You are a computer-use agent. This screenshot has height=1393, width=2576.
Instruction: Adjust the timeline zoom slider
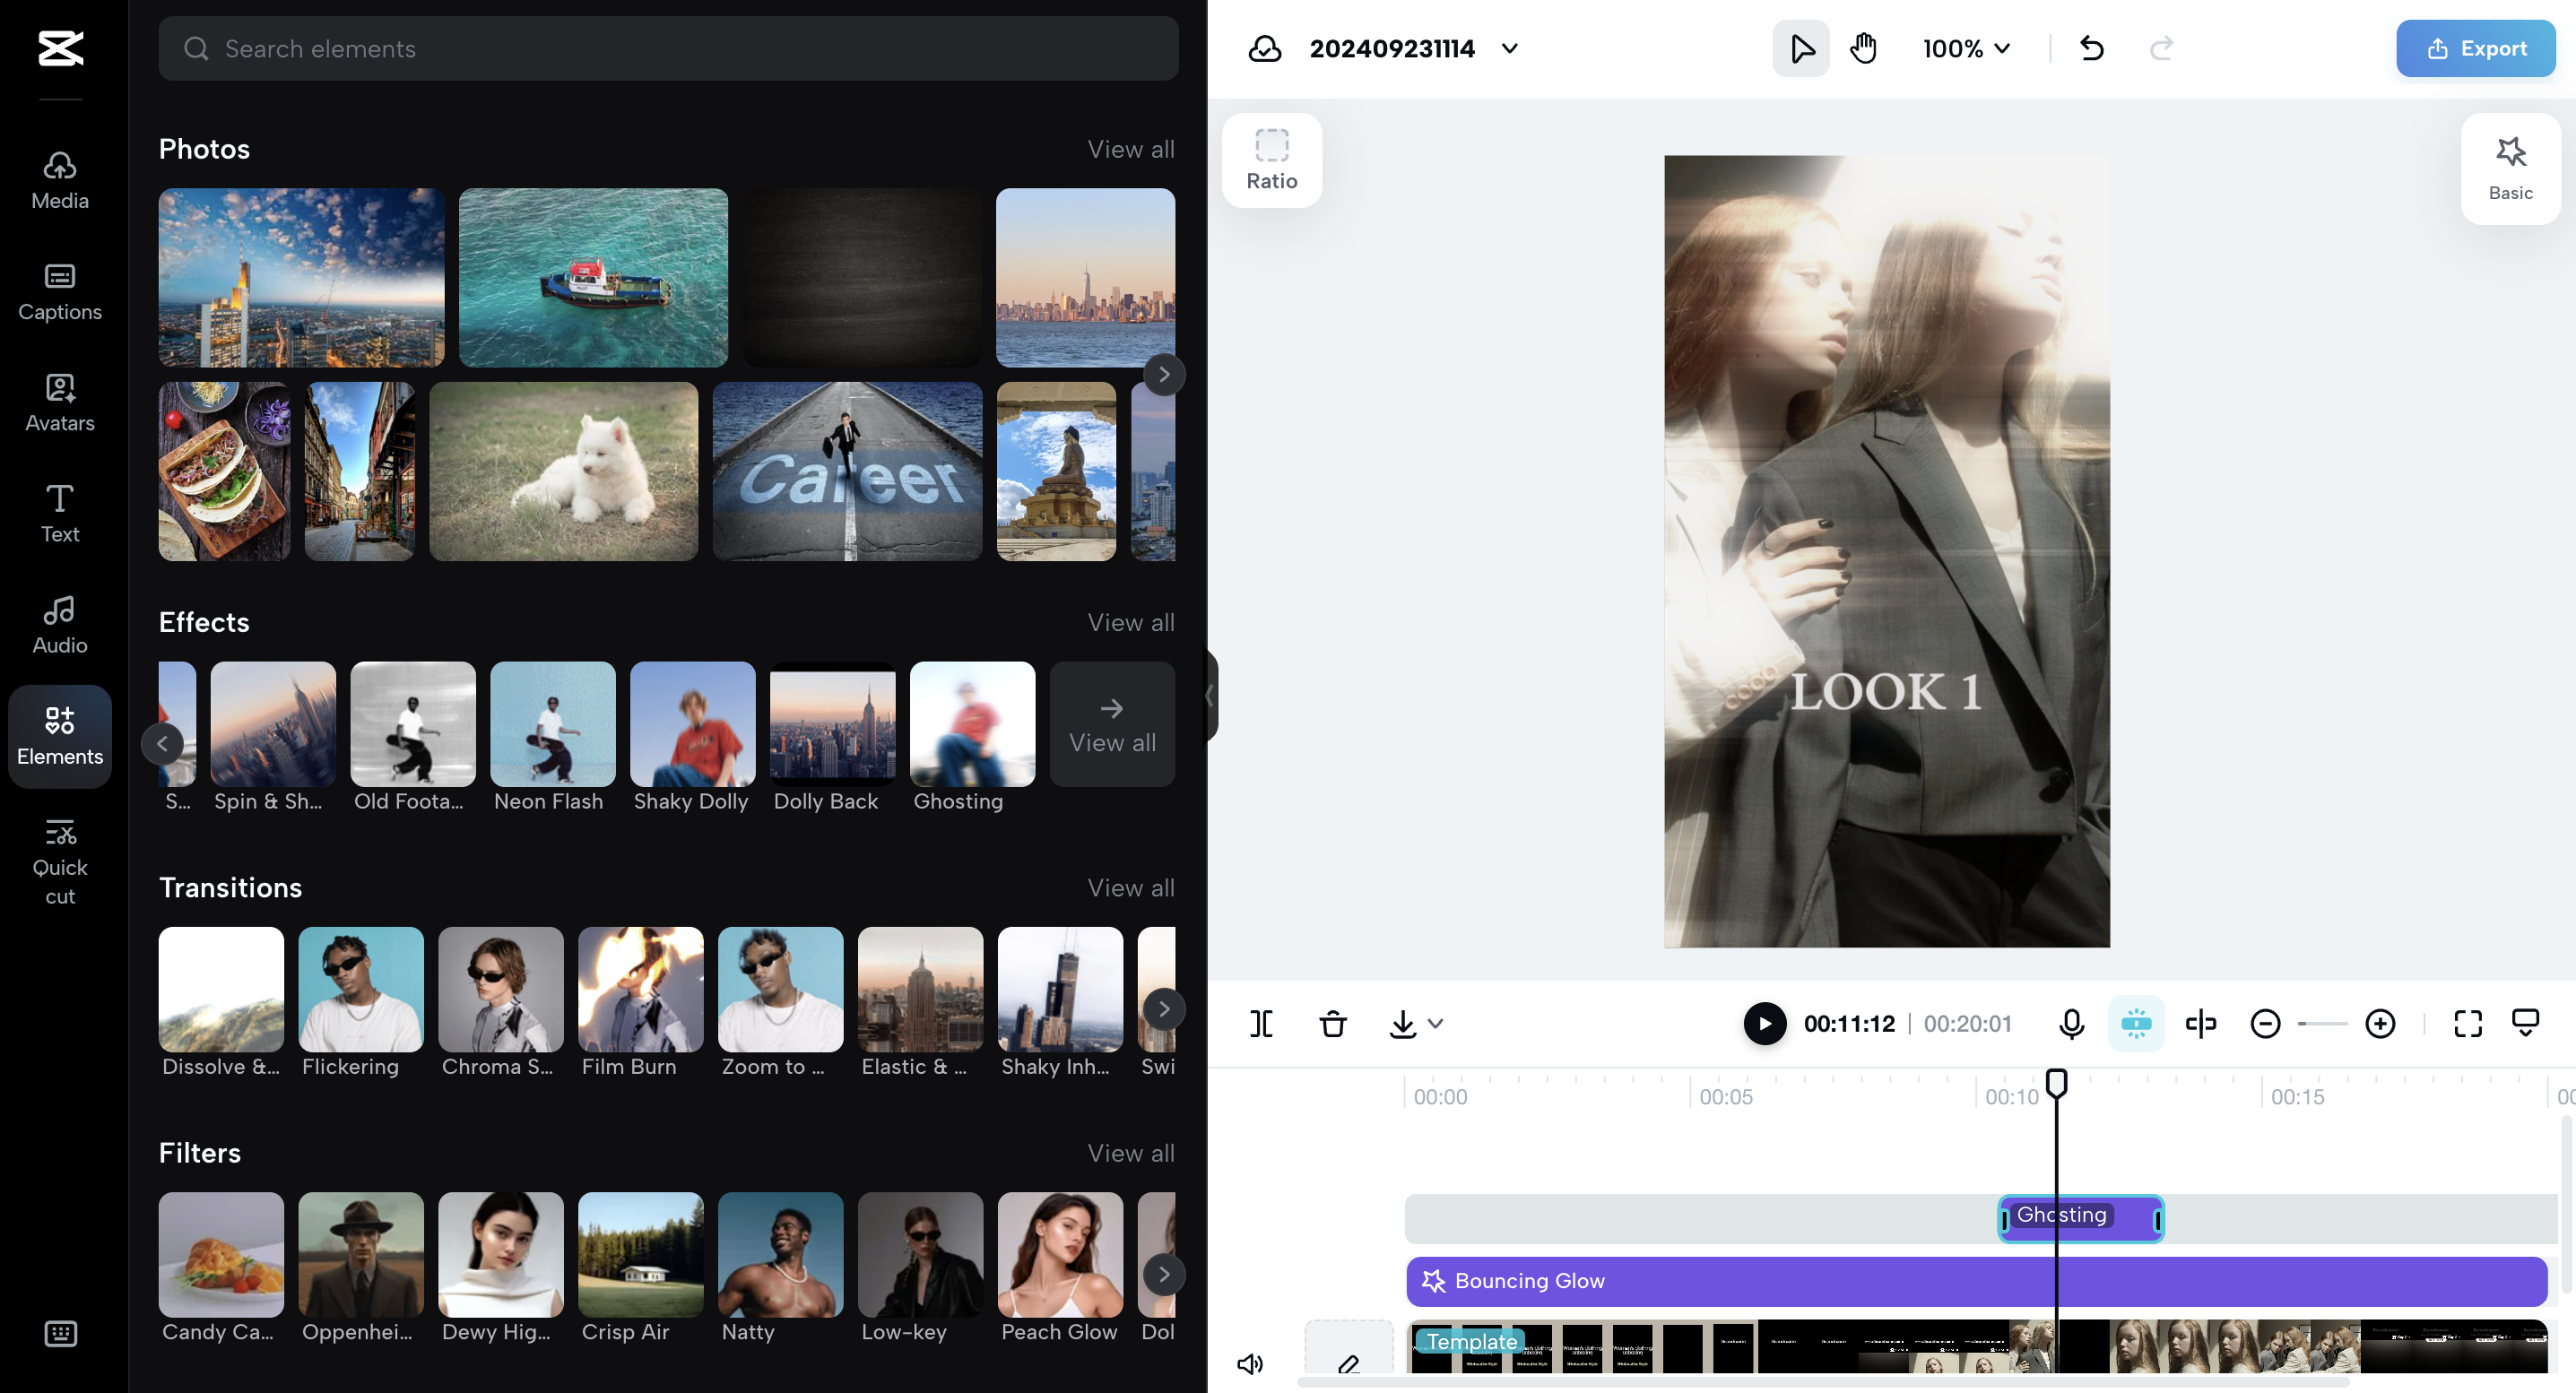tap(2322, 1023)
